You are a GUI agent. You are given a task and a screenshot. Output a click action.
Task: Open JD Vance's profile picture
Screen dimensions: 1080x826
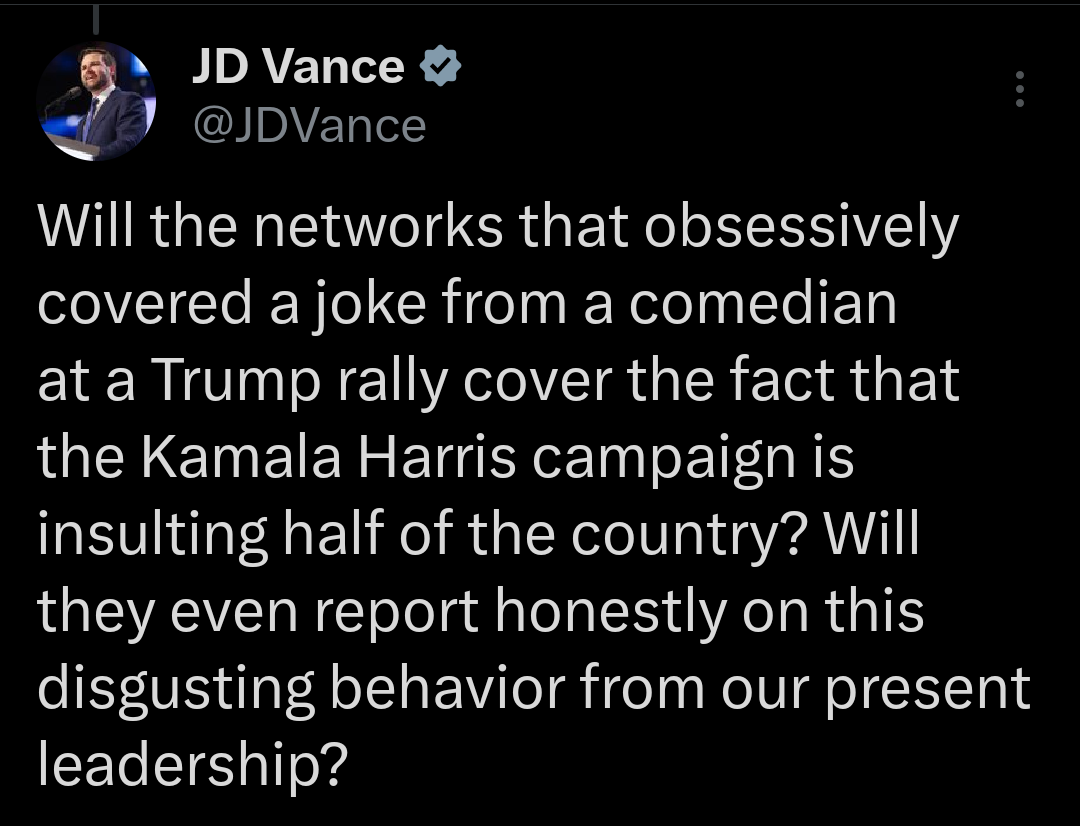(x=96, y=101)
